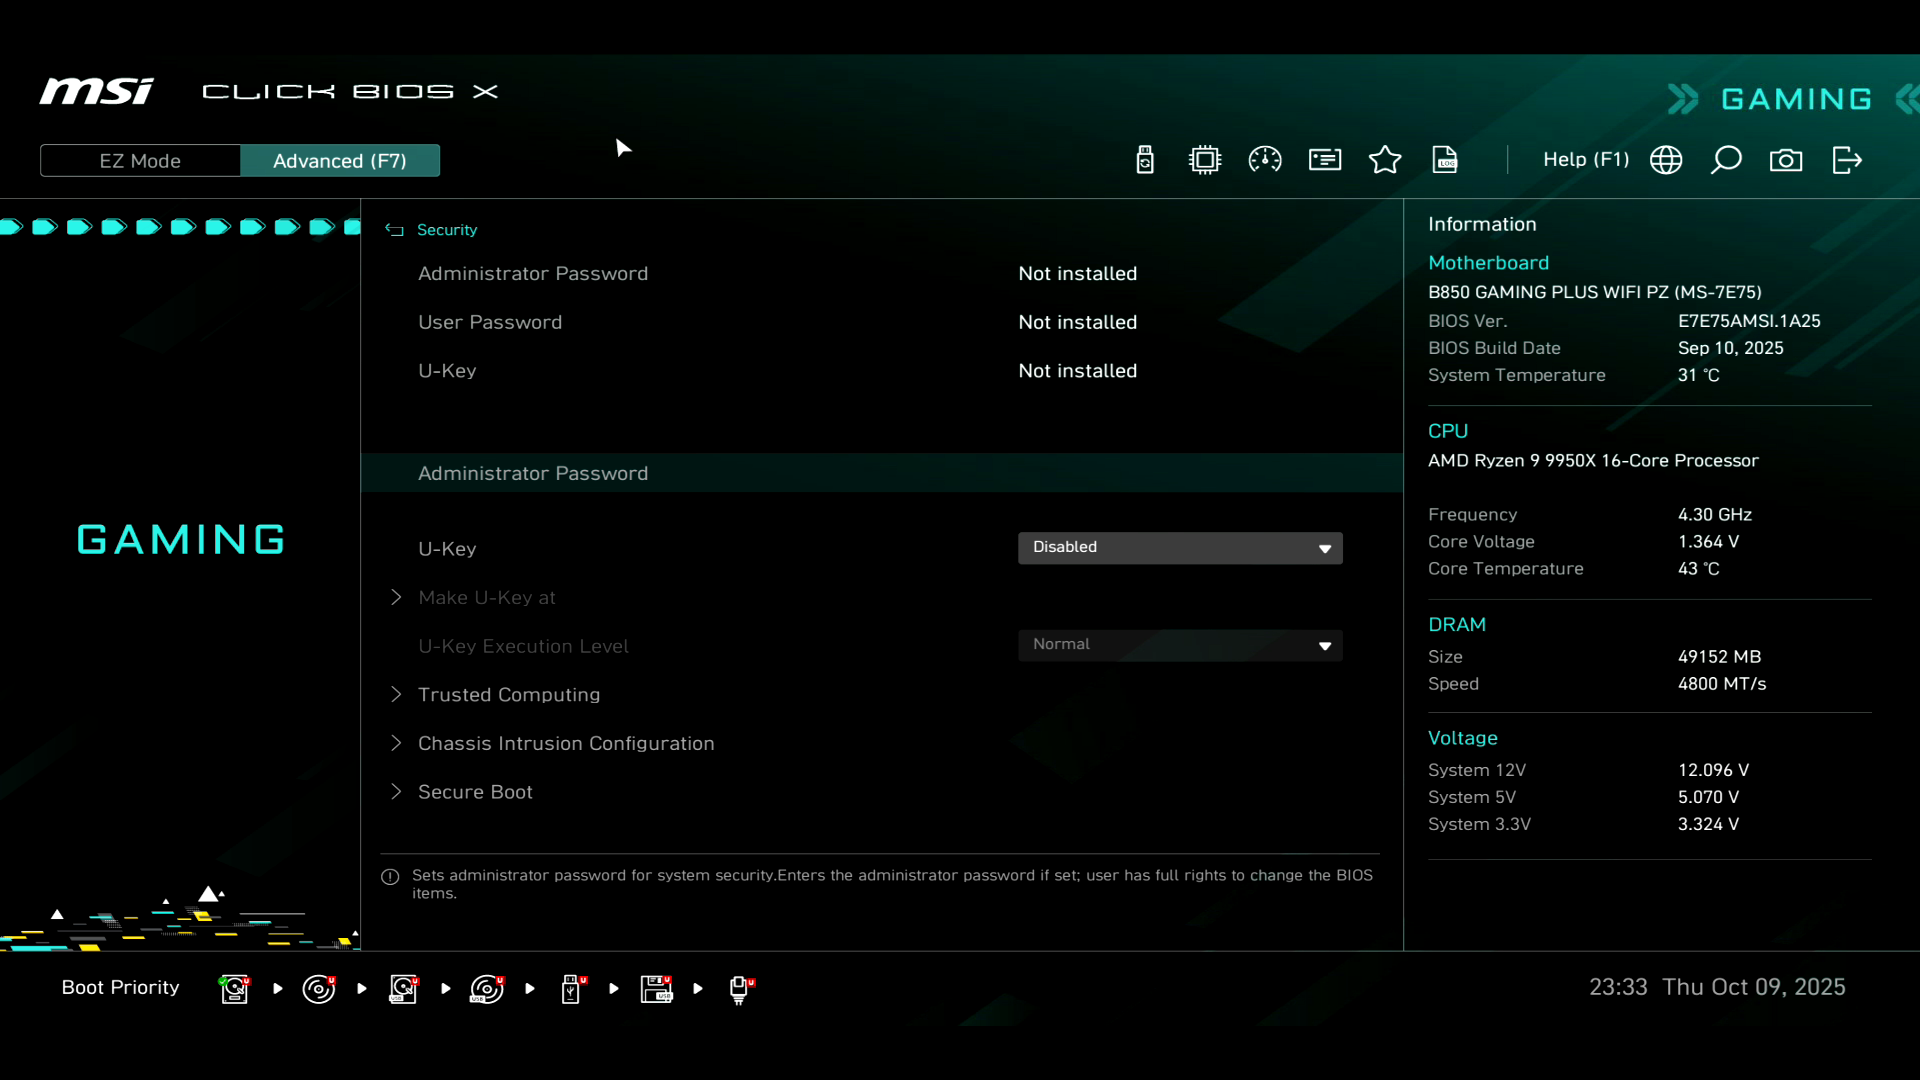
Task: Open the U-Key Disabled dropdown
Action: coord(1180,548)
